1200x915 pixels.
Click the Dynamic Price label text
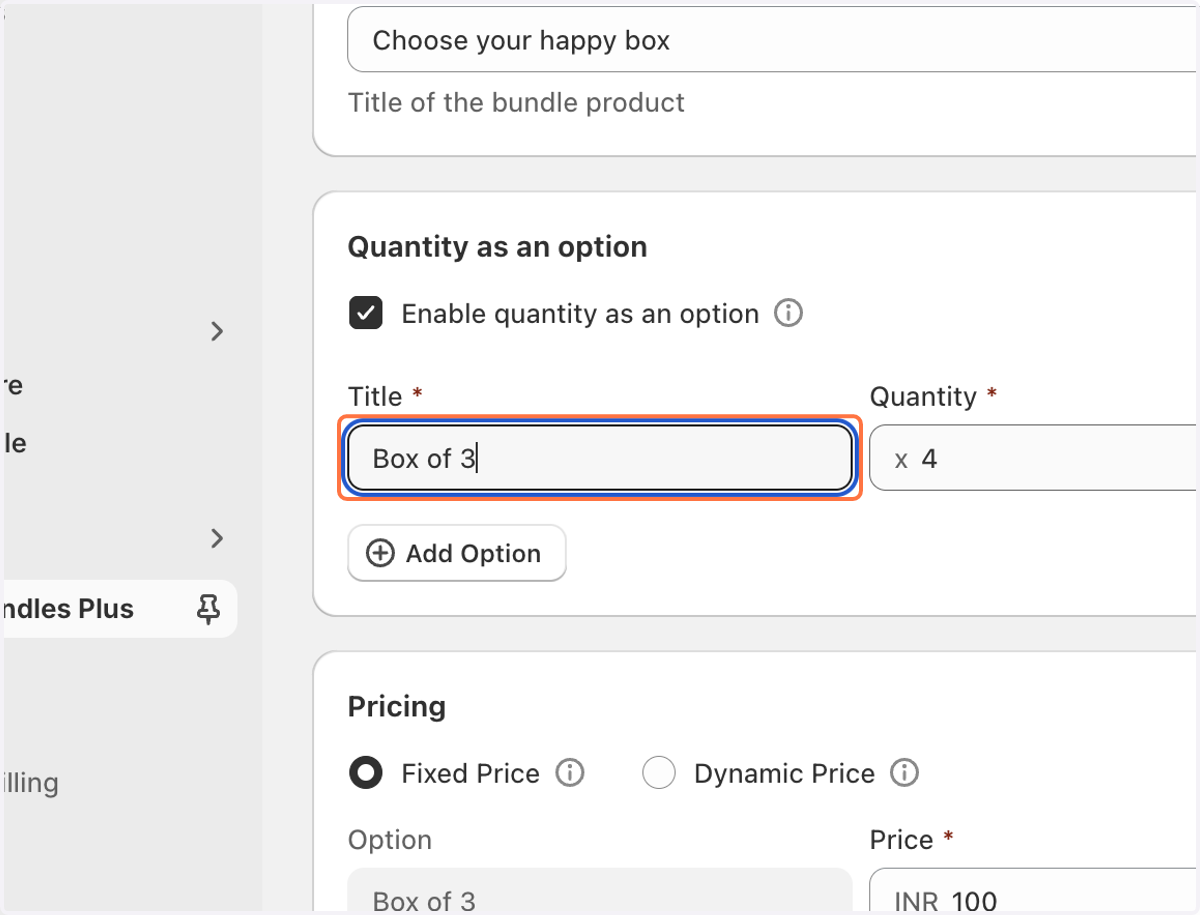tap(784, 774)
